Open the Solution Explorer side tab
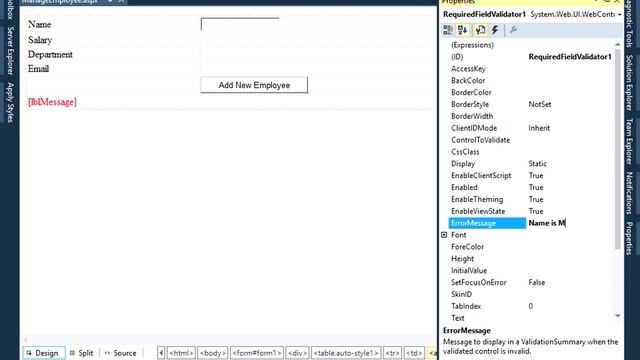 [630, 83]
